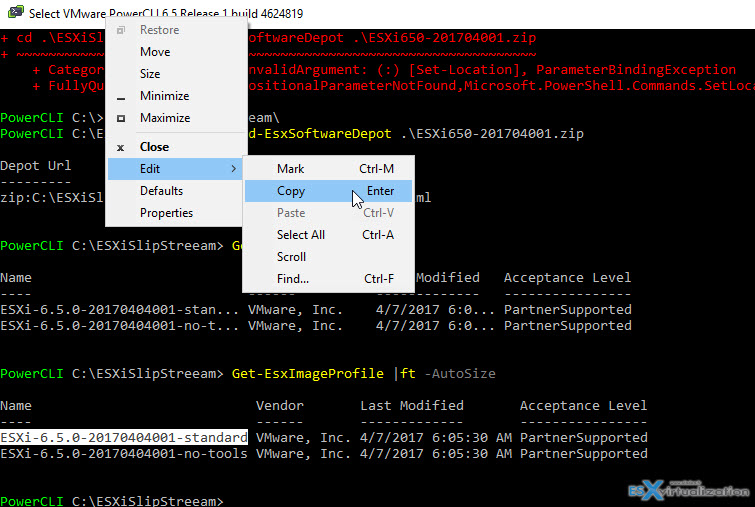Click the Minimize dash icon in system menu
The image size is (755, 507).
click(121, 96)
